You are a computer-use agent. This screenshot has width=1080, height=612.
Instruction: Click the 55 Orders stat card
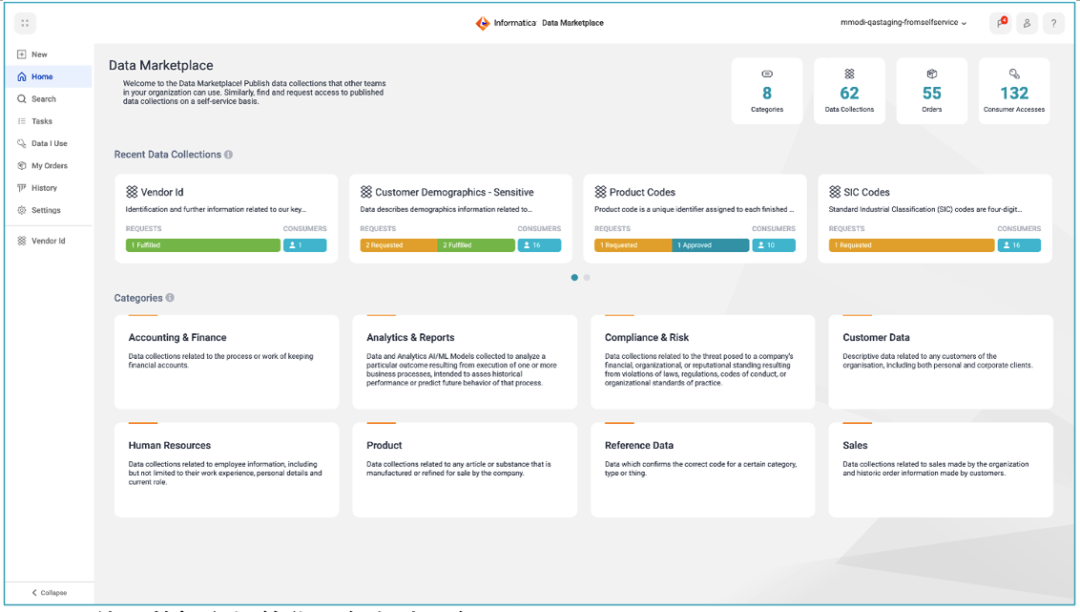tap(931, 91)
